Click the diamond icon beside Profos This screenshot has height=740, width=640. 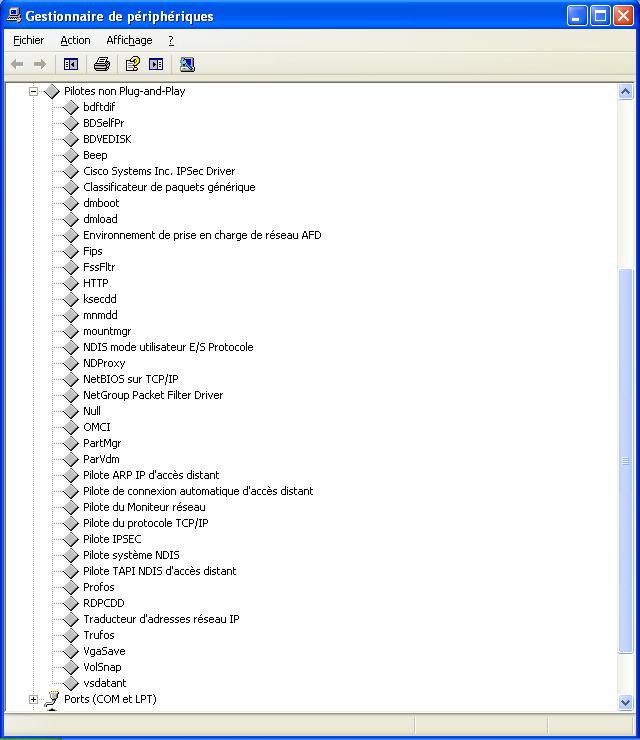pos(71,587)
